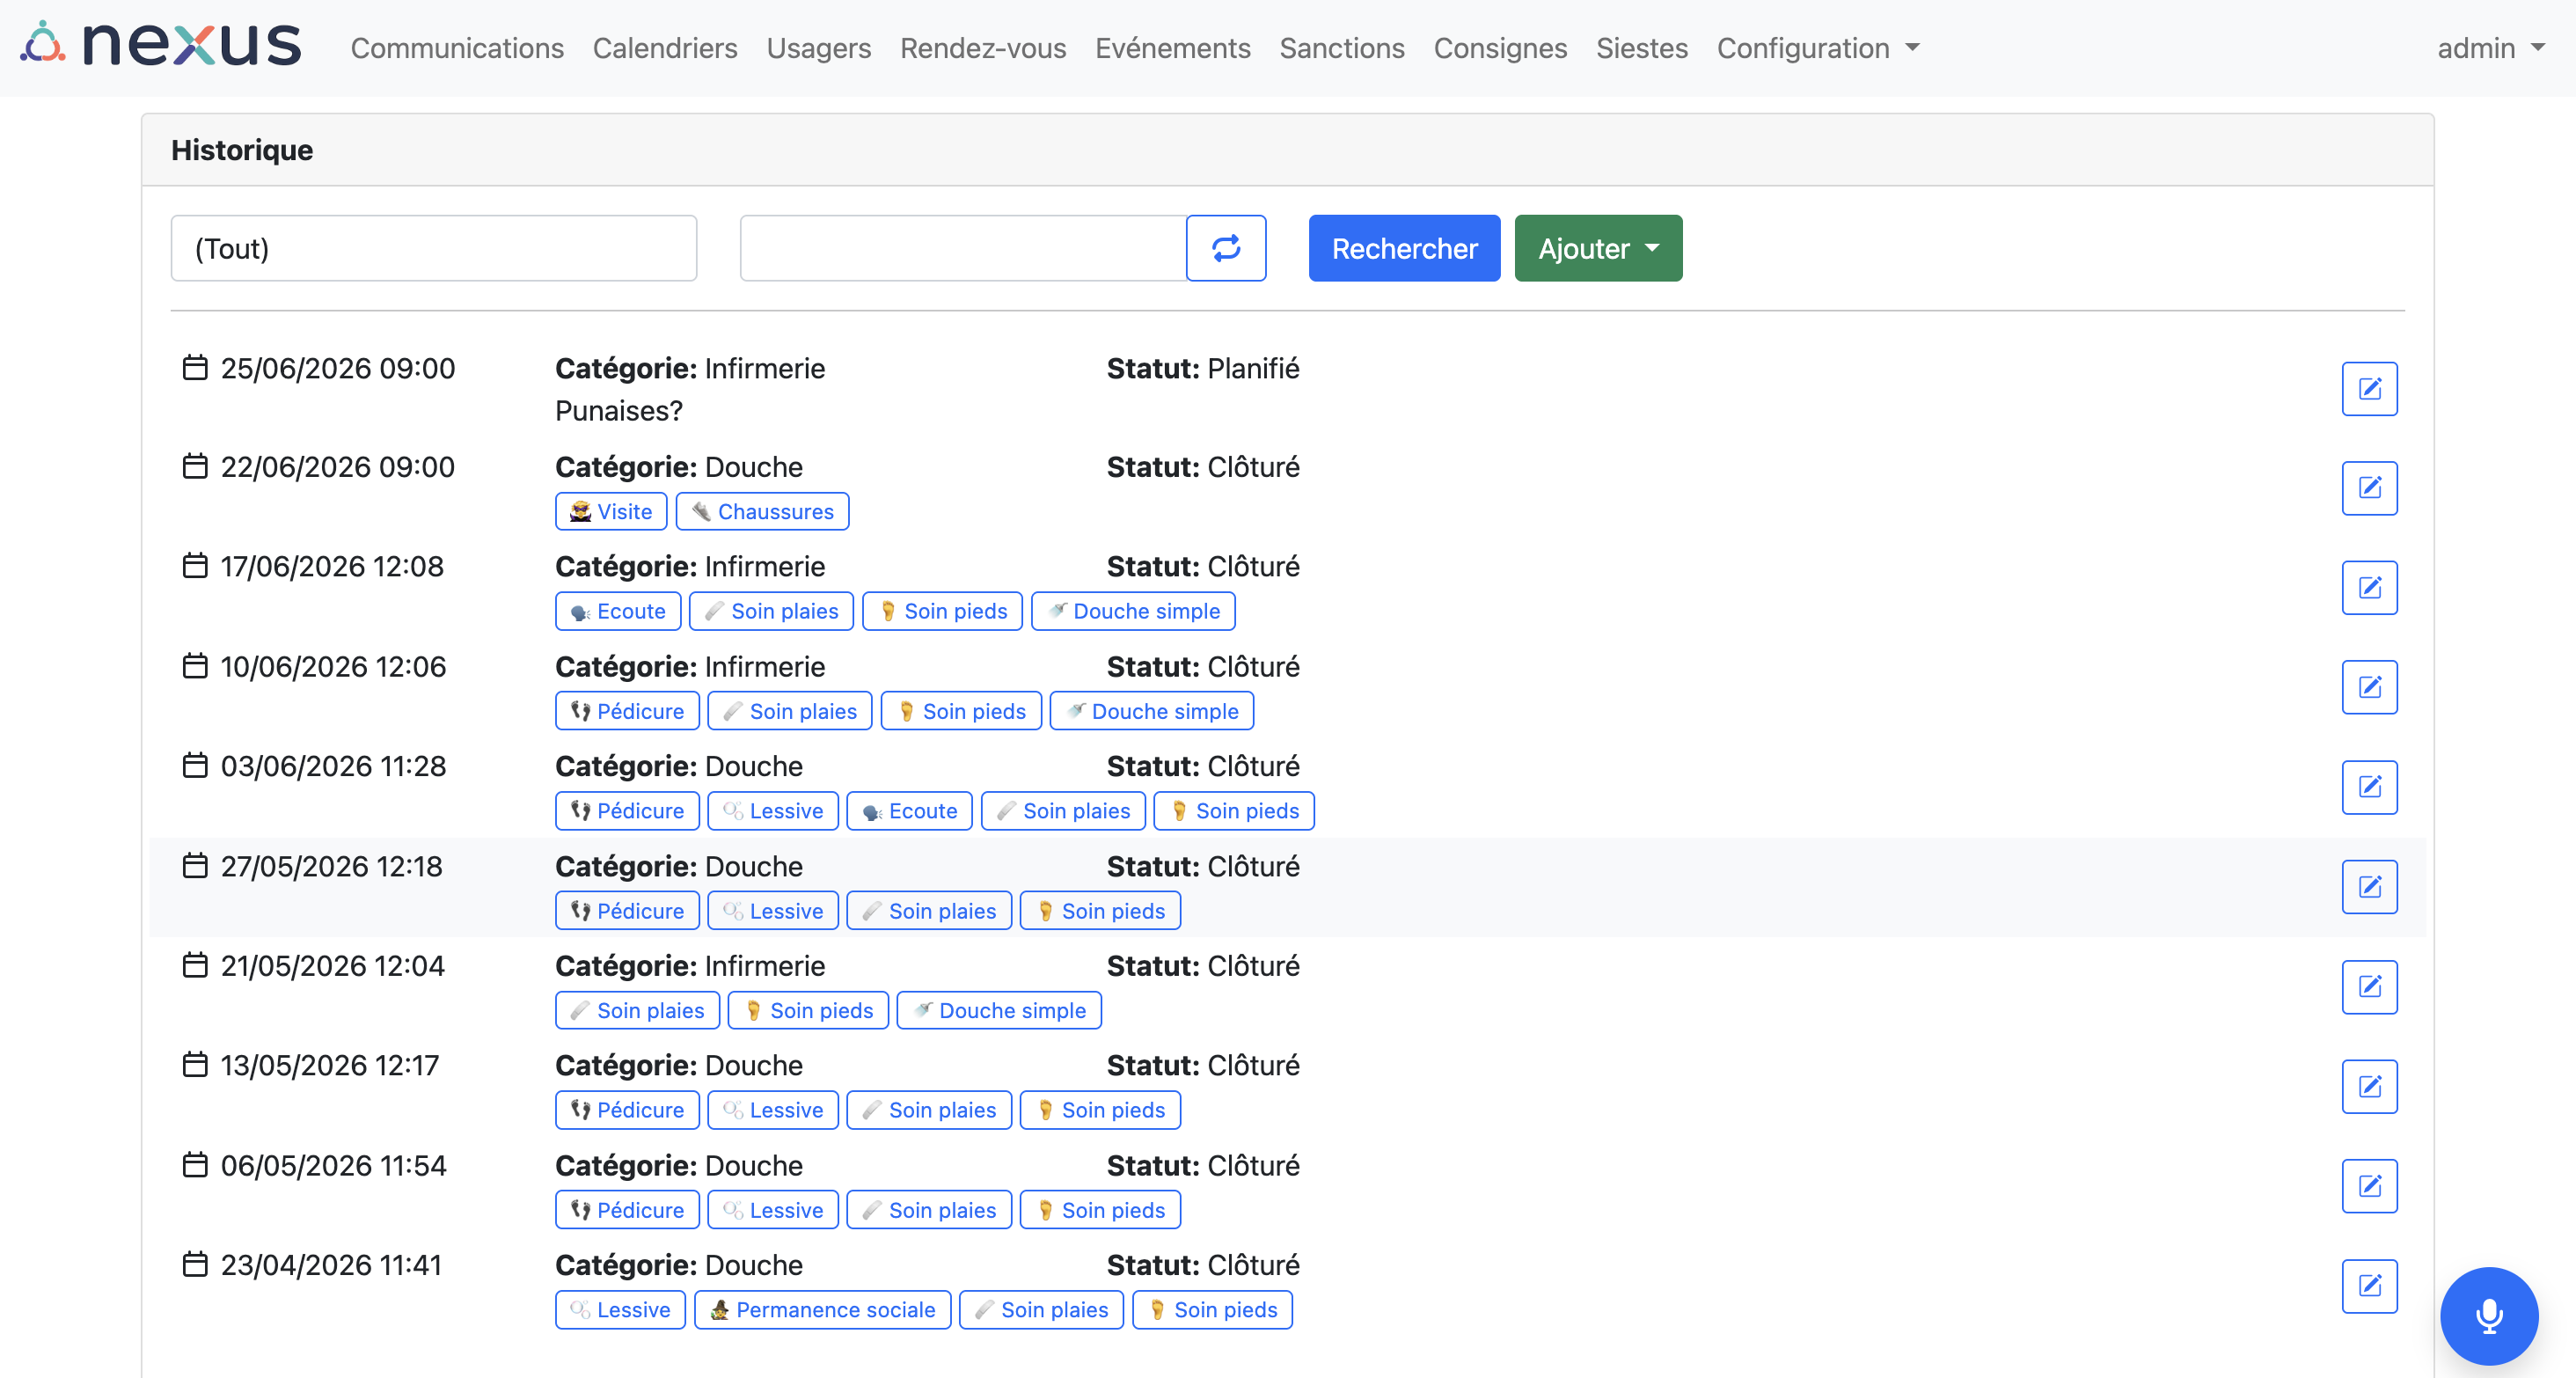
Task: Open the Sanctions menu item
Action: 1342,48
